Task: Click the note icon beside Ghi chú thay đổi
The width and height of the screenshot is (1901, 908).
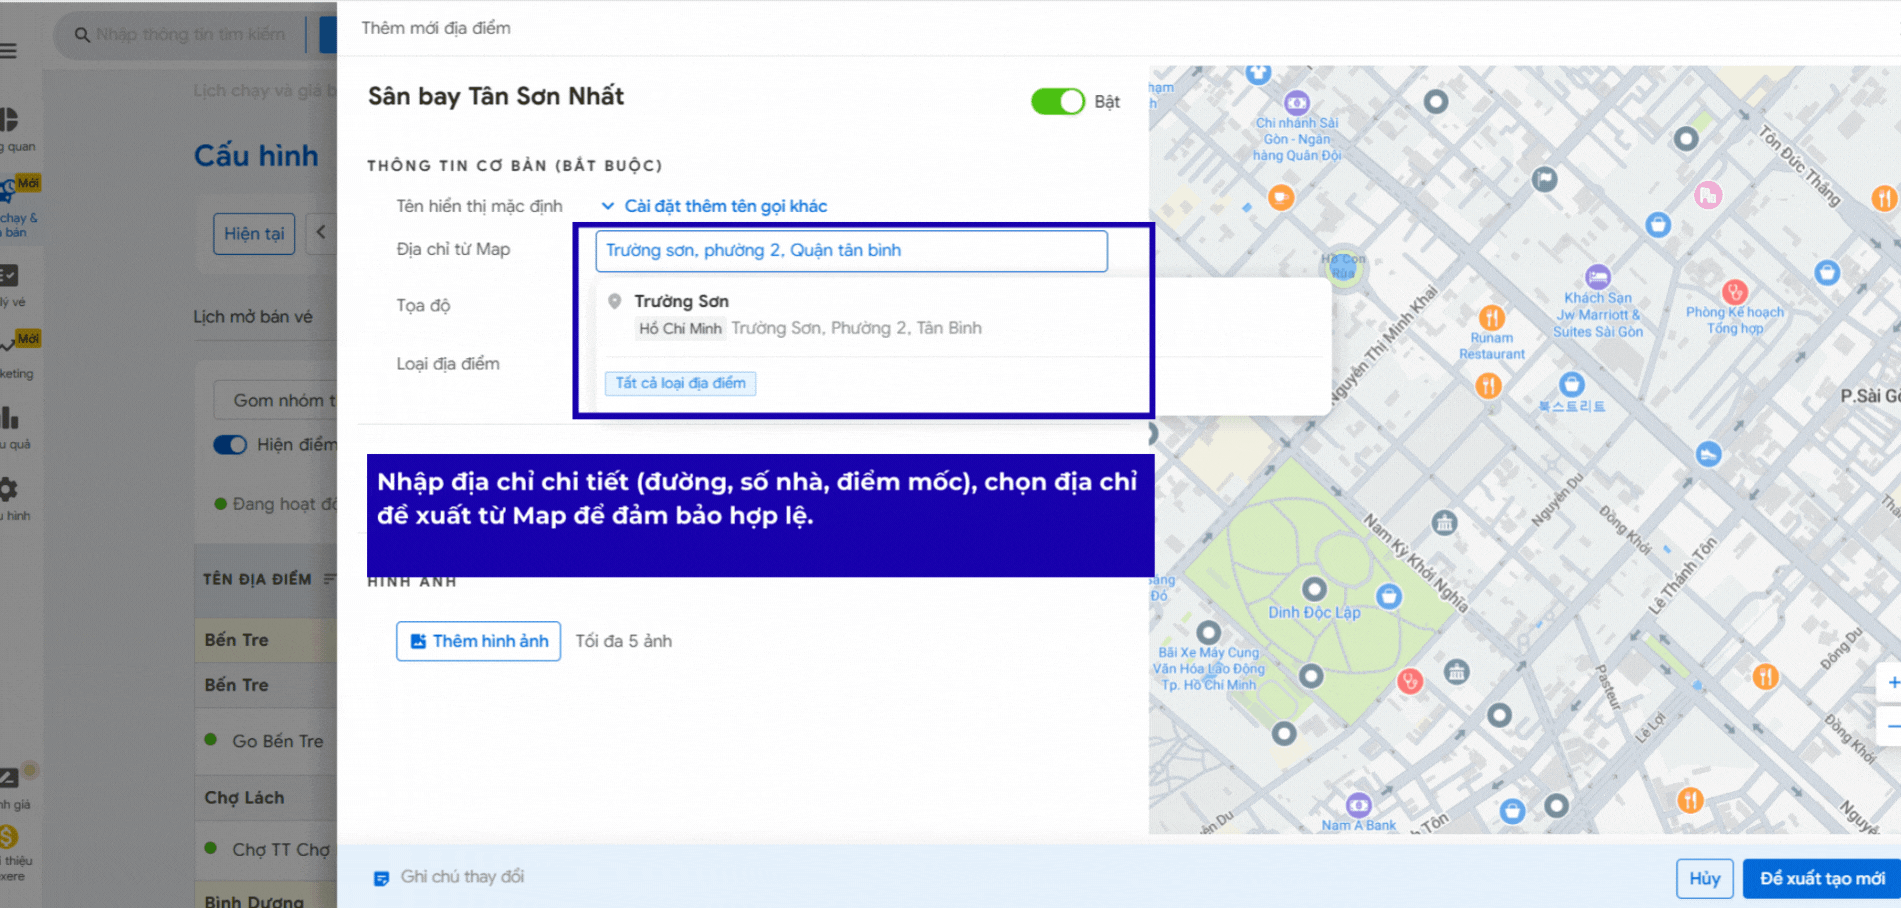Action: 381,878
